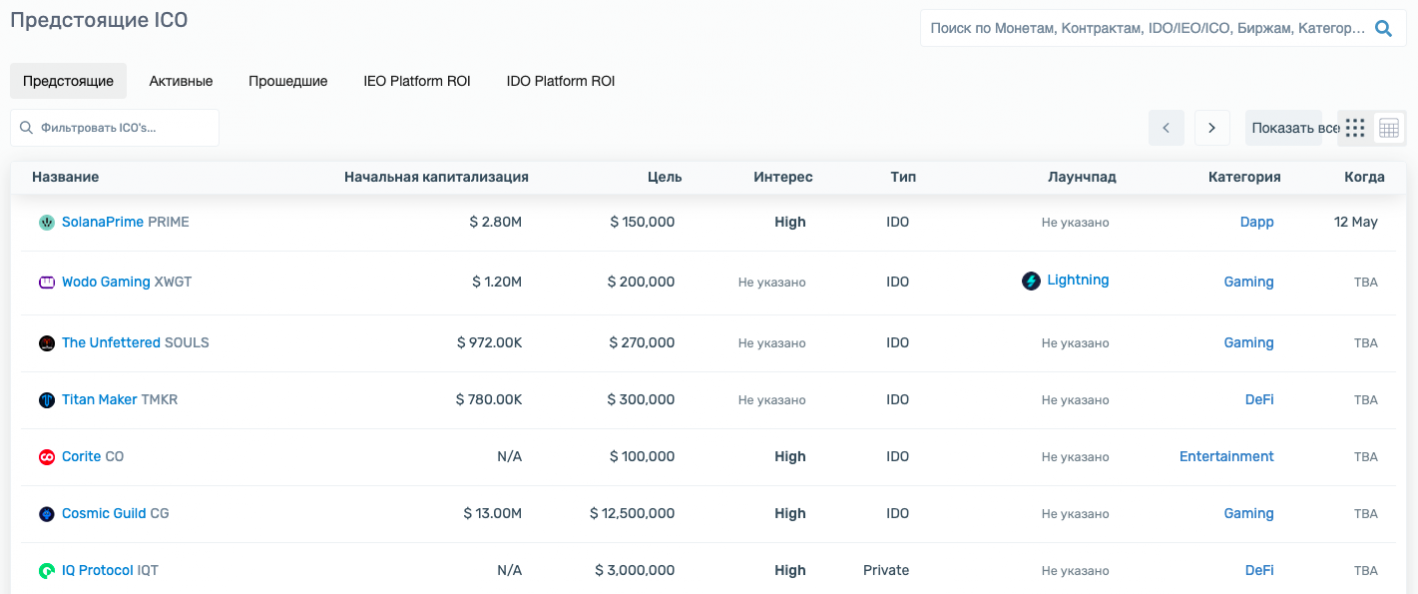Image resolution: width=1418 pixels, height=594 pixels.
Task: Open Gaming category for Wodo Gaming
Action: pyautogui.click(x=1249, y=282)
